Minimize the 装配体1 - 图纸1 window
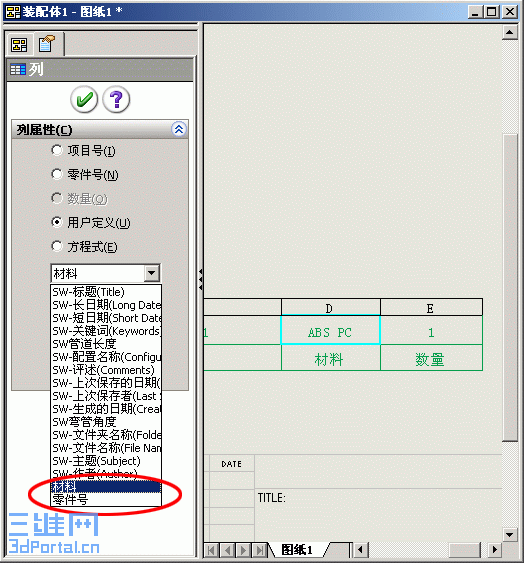 (476, 12)
